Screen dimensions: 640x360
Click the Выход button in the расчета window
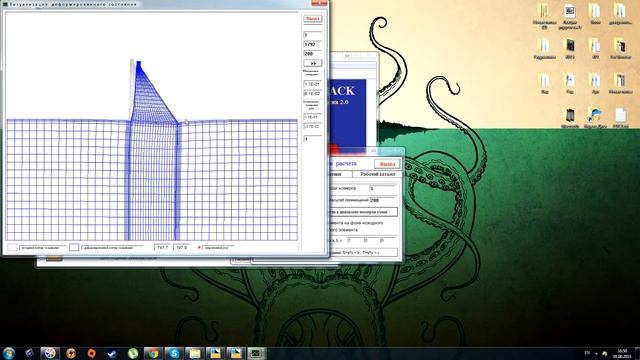(x=387, y=164)
